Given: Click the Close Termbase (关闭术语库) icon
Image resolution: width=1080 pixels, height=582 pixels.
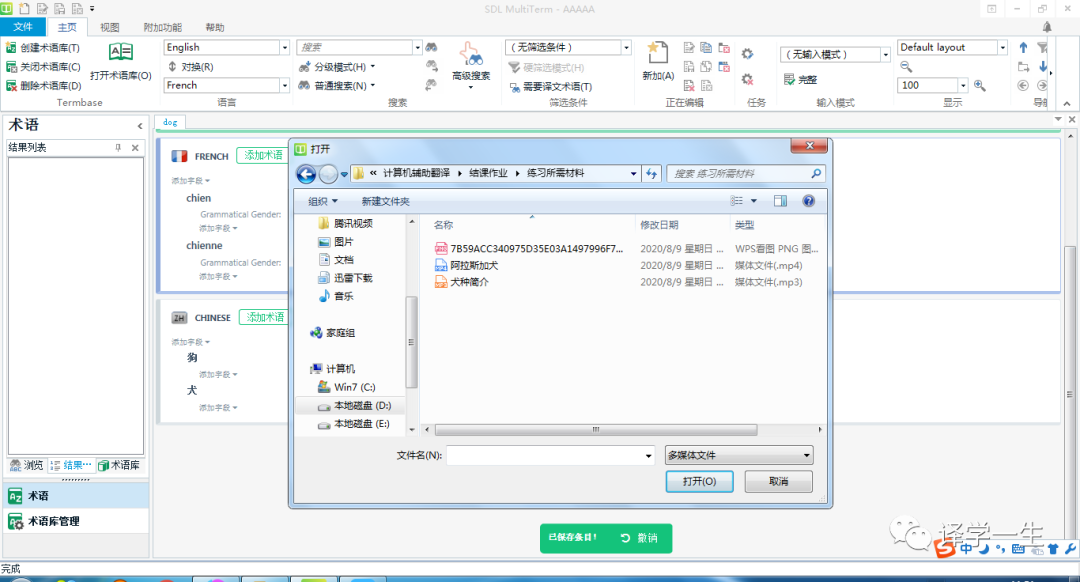Looking at the screenshot, I should click(11, 67).
